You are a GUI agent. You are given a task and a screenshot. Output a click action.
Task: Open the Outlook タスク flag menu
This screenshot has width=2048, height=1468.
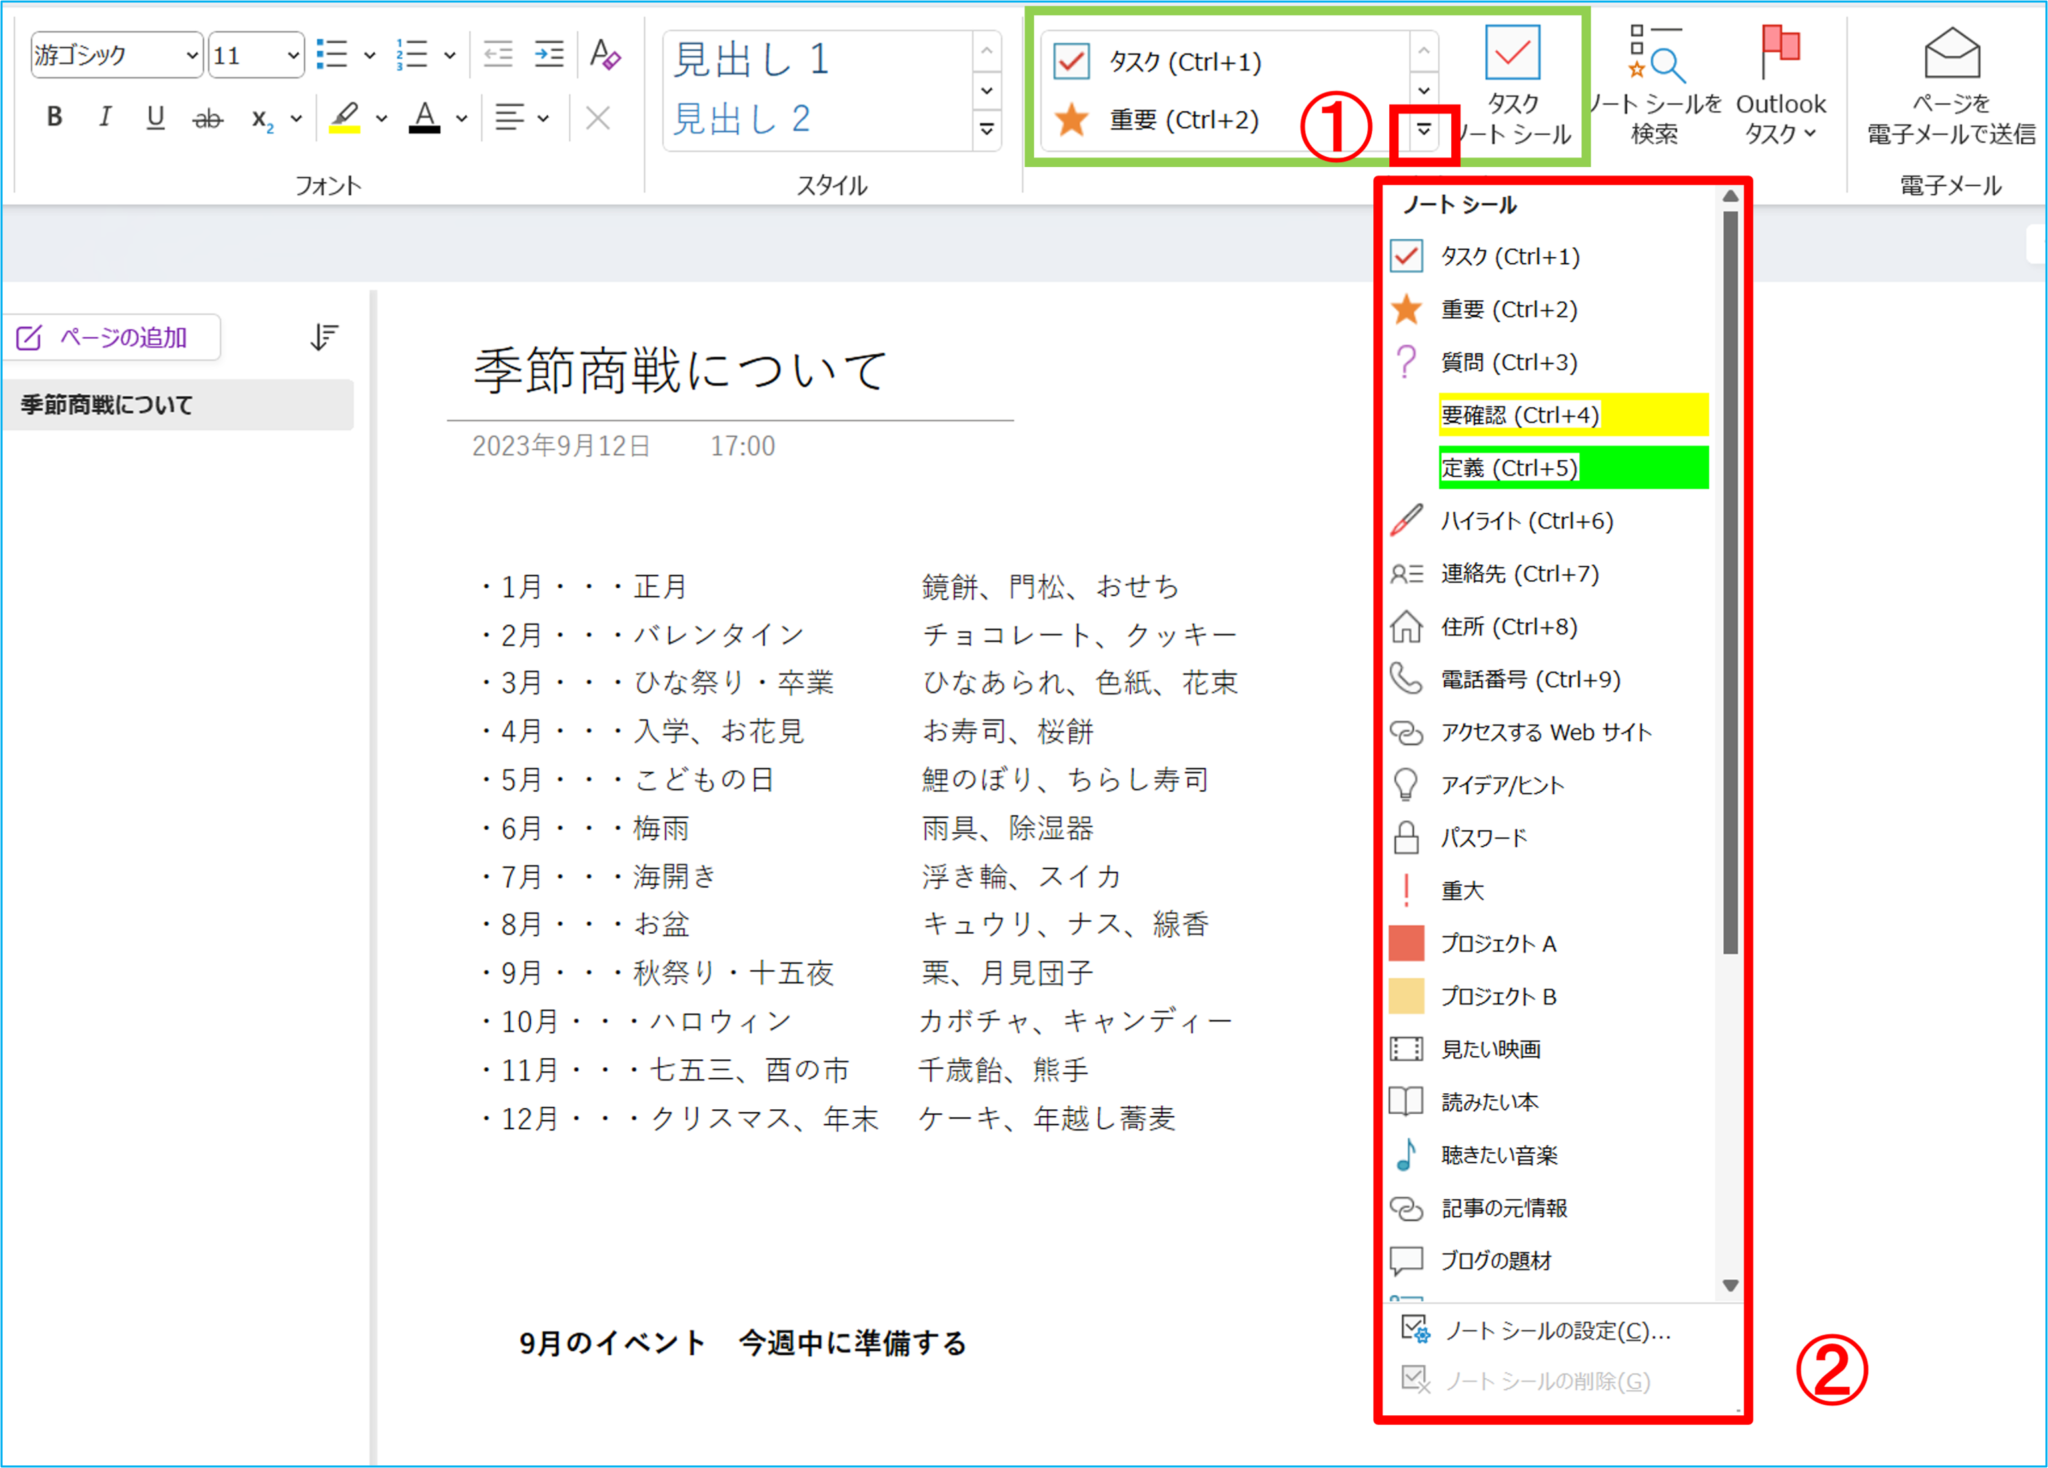click(x=1781, y=87)
